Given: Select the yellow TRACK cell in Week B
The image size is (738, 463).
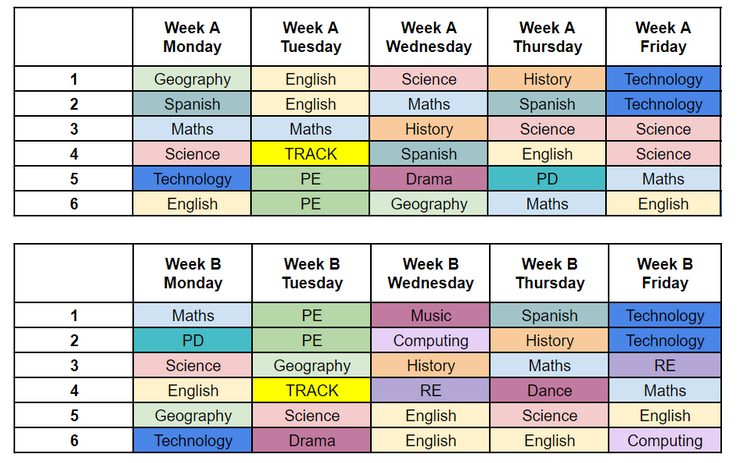Looking at the screenshot, I should click(311, 390).
